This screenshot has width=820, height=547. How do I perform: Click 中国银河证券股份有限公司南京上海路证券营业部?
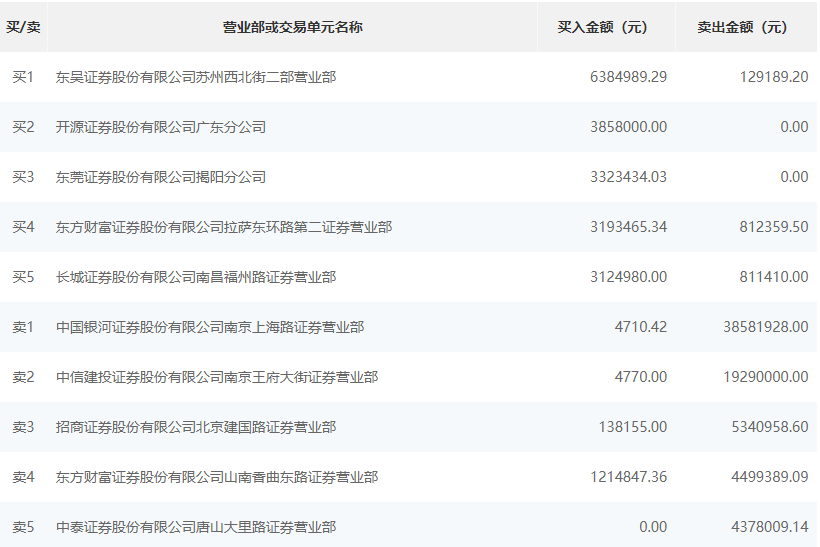[210, 327]
